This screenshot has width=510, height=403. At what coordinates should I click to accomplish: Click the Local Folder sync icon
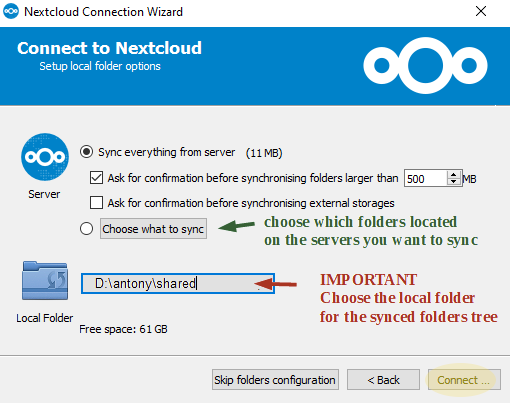(x=45, y=281)
